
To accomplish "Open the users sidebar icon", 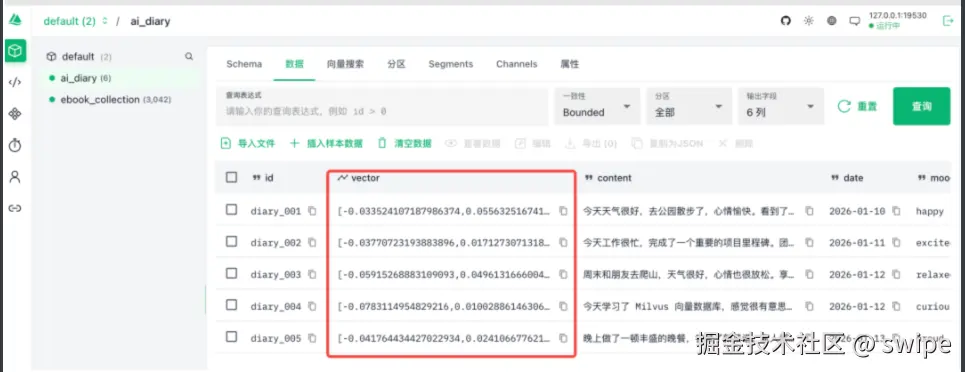I will point(15,177).
